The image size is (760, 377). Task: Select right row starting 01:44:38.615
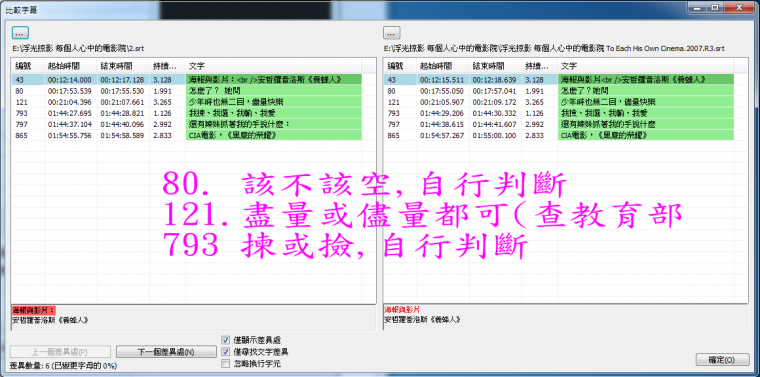point(559,124)
